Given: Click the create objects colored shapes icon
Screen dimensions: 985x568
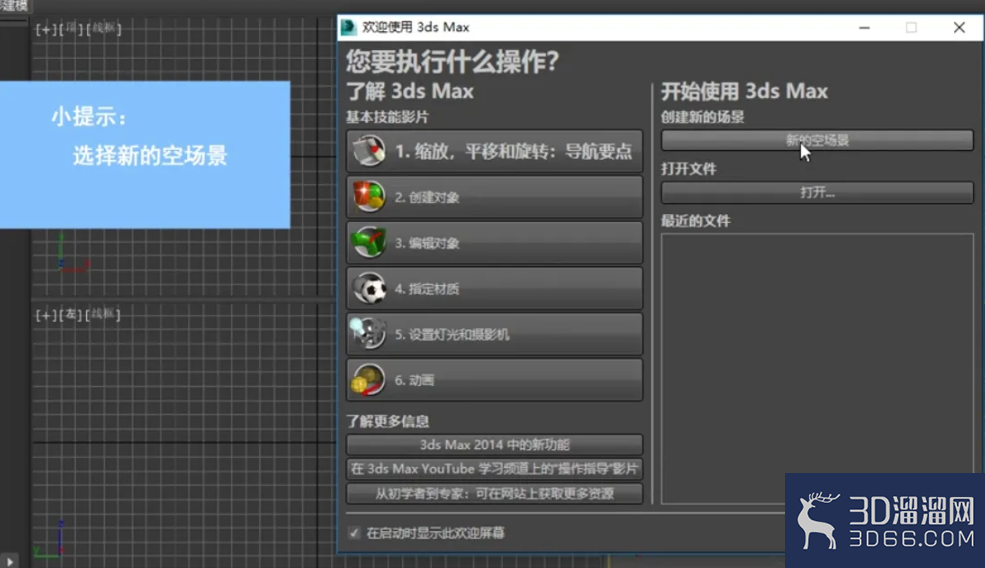Looking at the screenshot, I should [369, 196].
